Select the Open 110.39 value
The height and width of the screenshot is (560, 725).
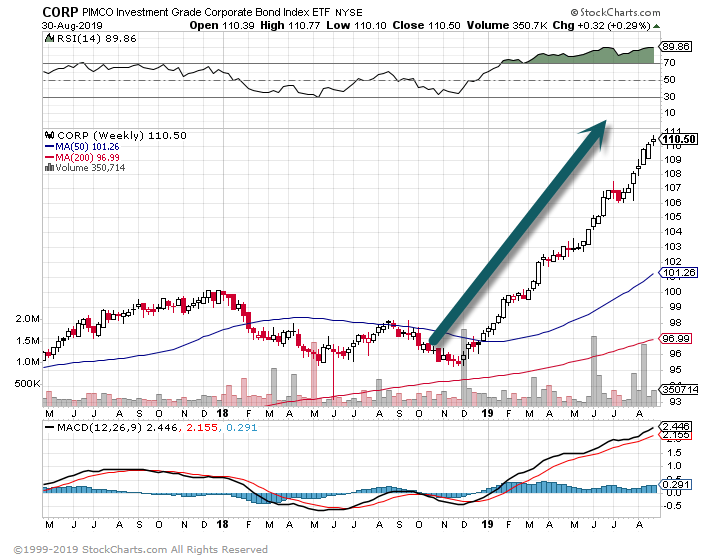coord(222,25)
